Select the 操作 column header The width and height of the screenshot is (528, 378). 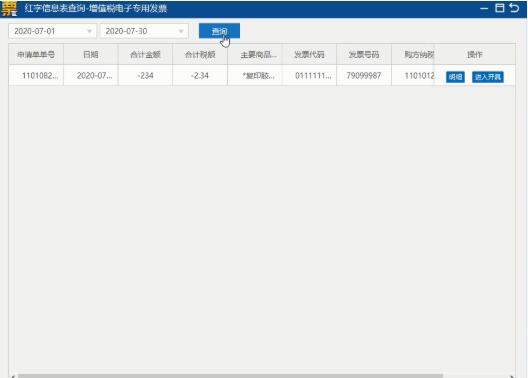pos(475,55)
